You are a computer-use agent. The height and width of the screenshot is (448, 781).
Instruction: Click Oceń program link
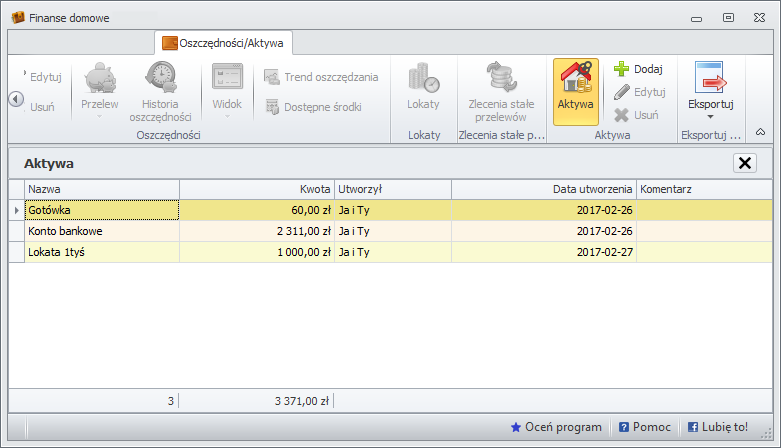click(x=556, y=427)
